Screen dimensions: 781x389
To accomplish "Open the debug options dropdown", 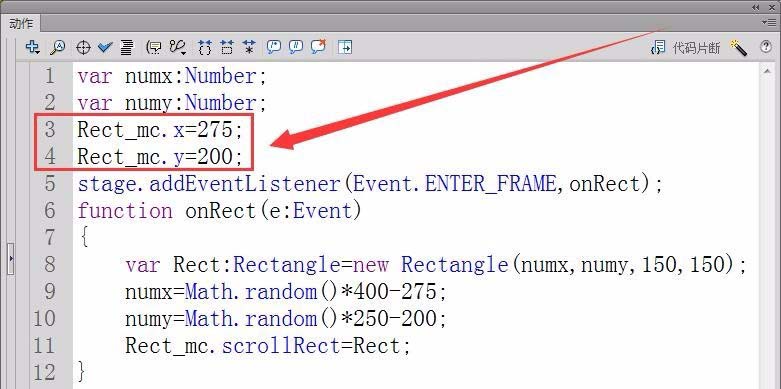I will click(178, 48).
